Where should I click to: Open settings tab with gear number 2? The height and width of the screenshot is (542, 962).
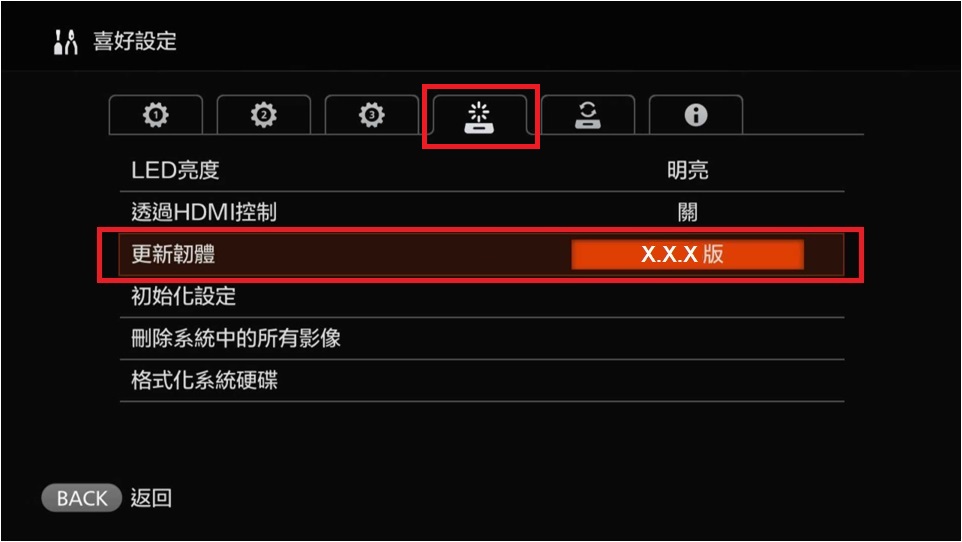pyautogui.click(x=264, y=115)
